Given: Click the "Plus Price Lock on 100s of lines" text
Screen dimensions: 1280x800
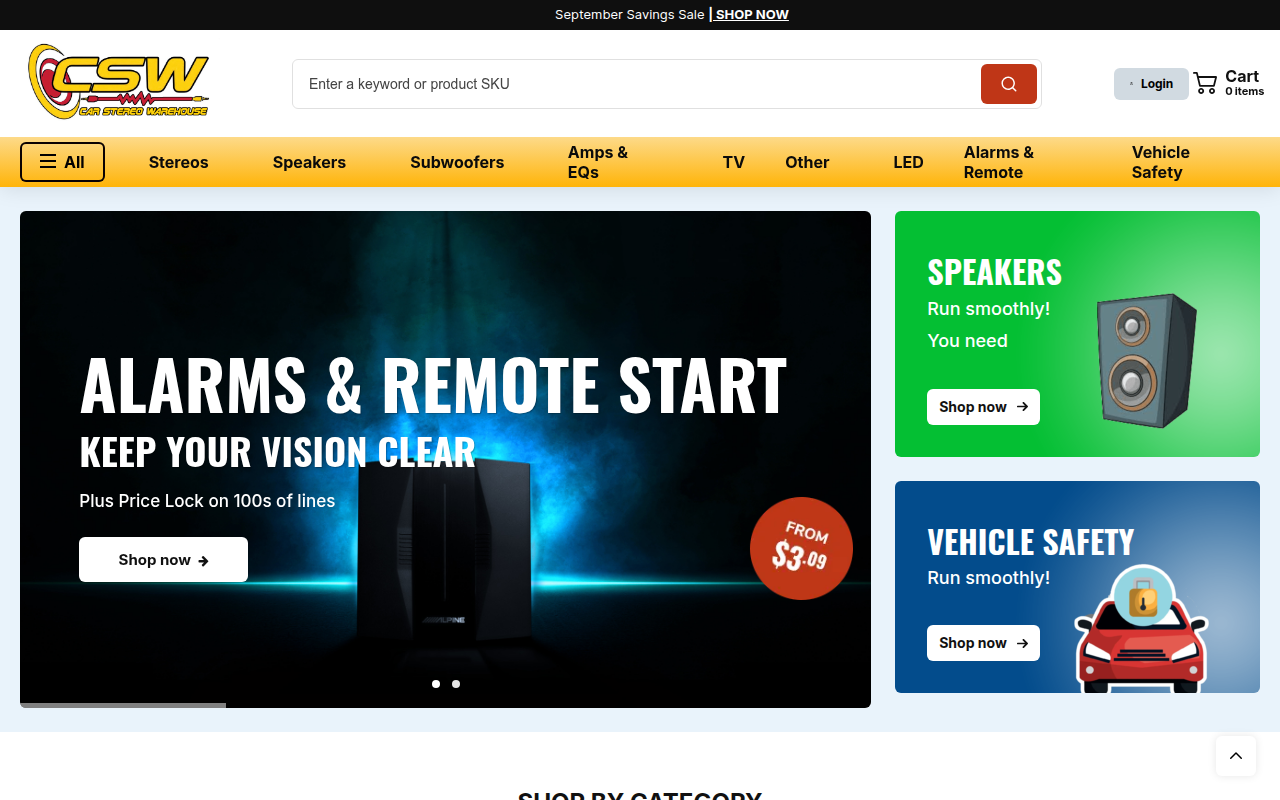Looking at the screenshot, I should [207, 501].
